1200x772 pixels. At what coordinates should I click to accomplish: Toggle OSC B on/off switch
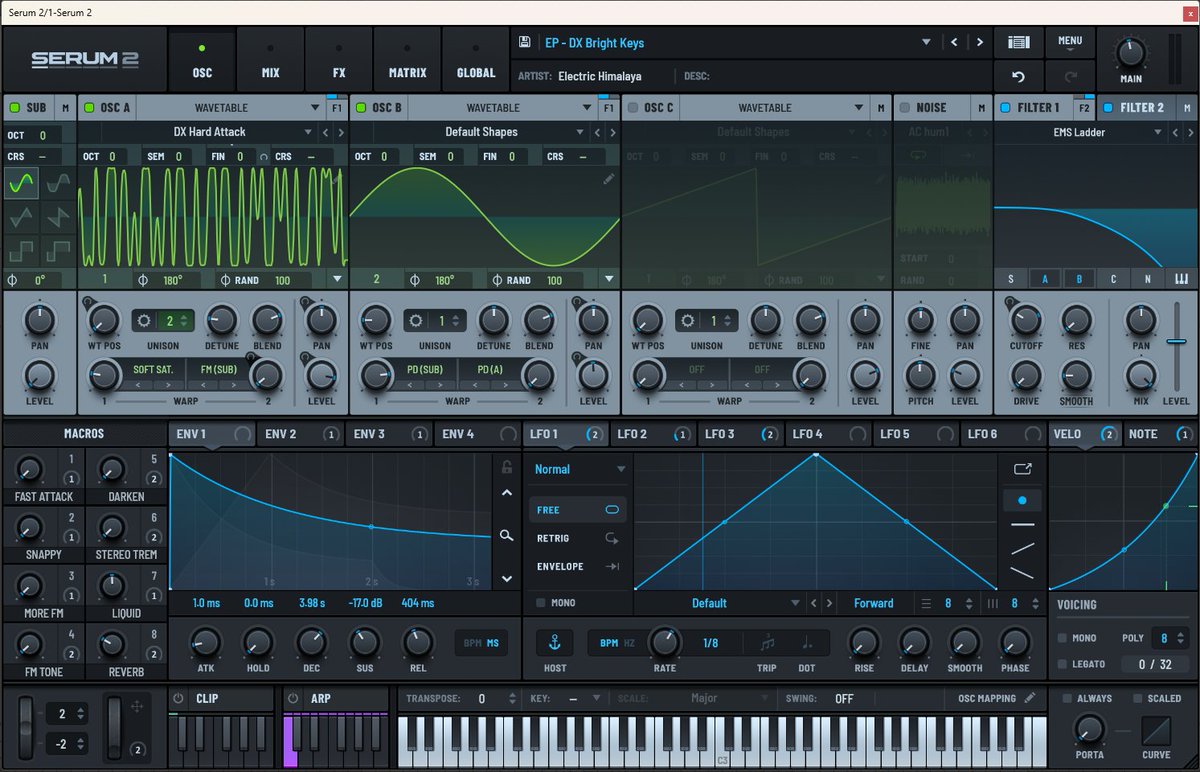click(360, 107)
